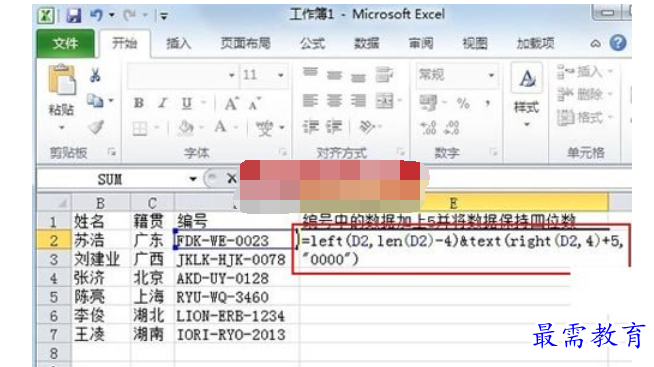Open the name box dropdown arrow
654x367 pixels.
pyautogui.click(x=192, y=179)
